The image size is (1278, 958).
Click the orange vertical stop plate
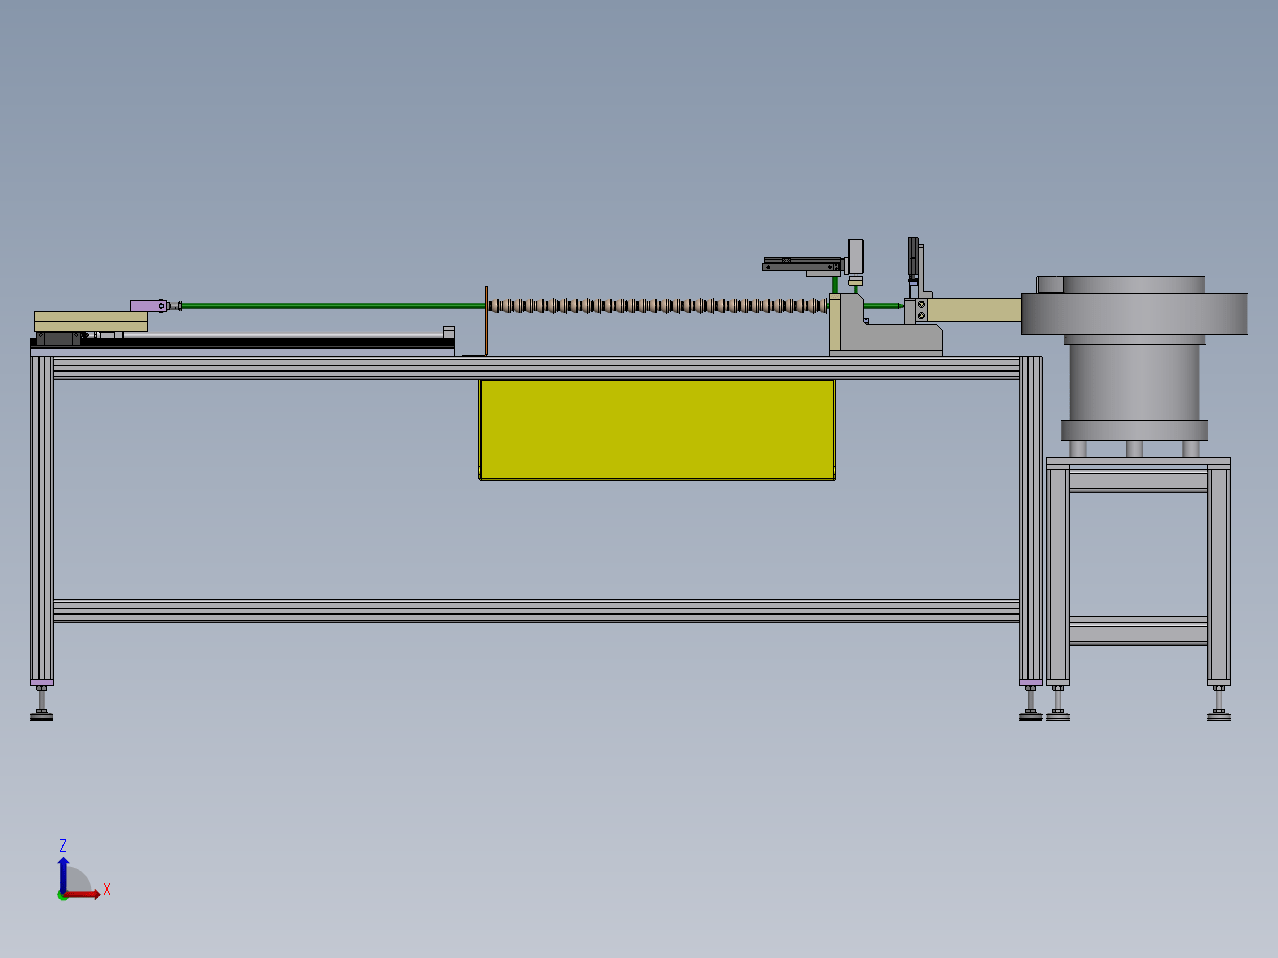coord(486,320)
